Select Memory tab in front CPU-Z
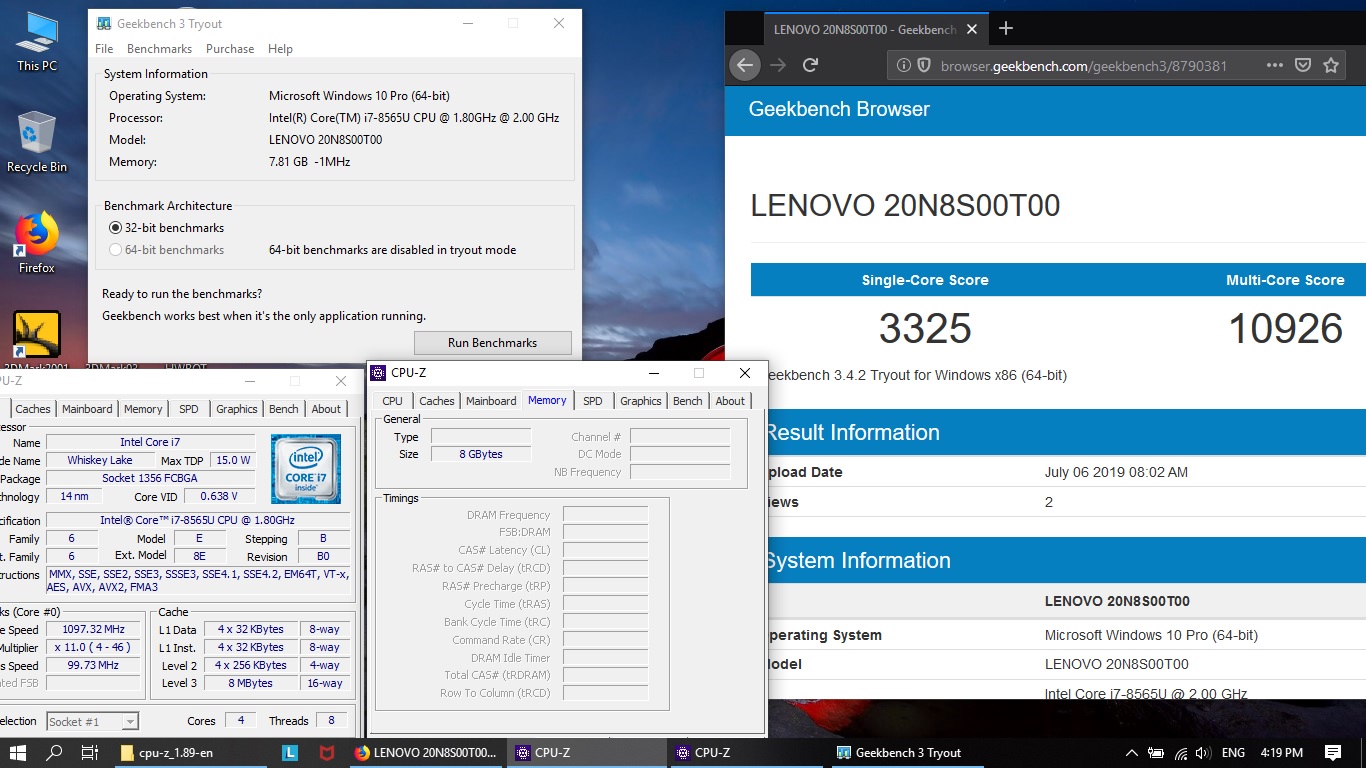 pos(547,400)
